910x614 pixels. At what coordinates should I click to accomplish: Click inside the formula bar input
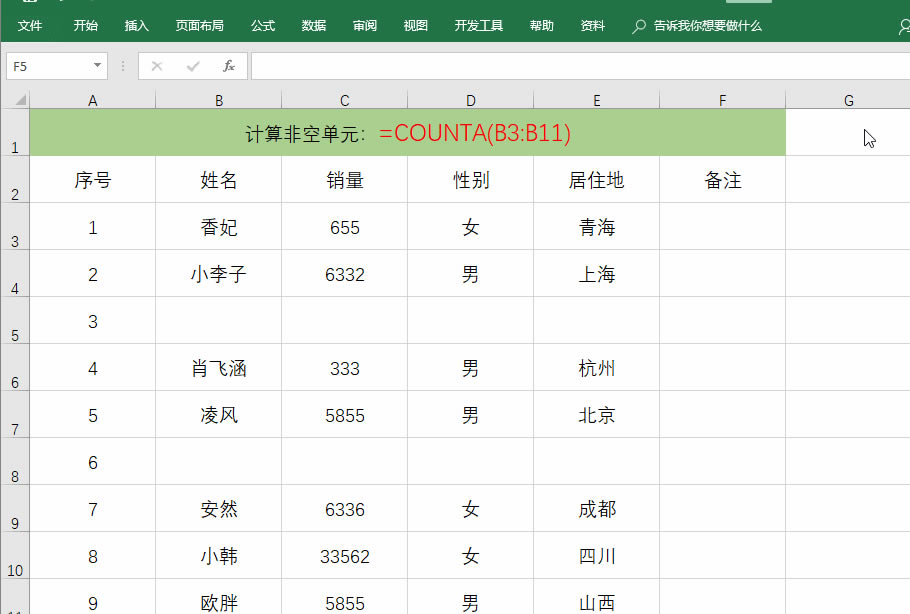pyautogui.click(x=580, y=66)
